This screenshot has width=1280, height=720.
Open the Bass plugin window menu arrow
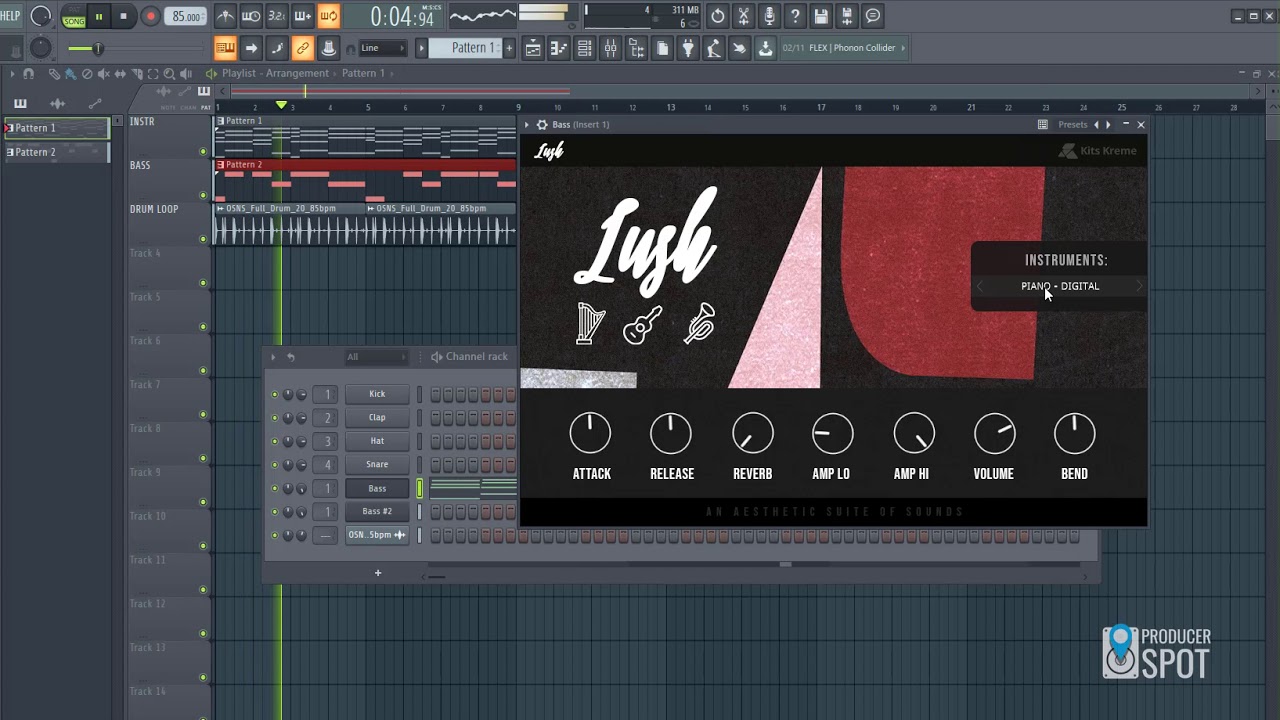(528, 125)
